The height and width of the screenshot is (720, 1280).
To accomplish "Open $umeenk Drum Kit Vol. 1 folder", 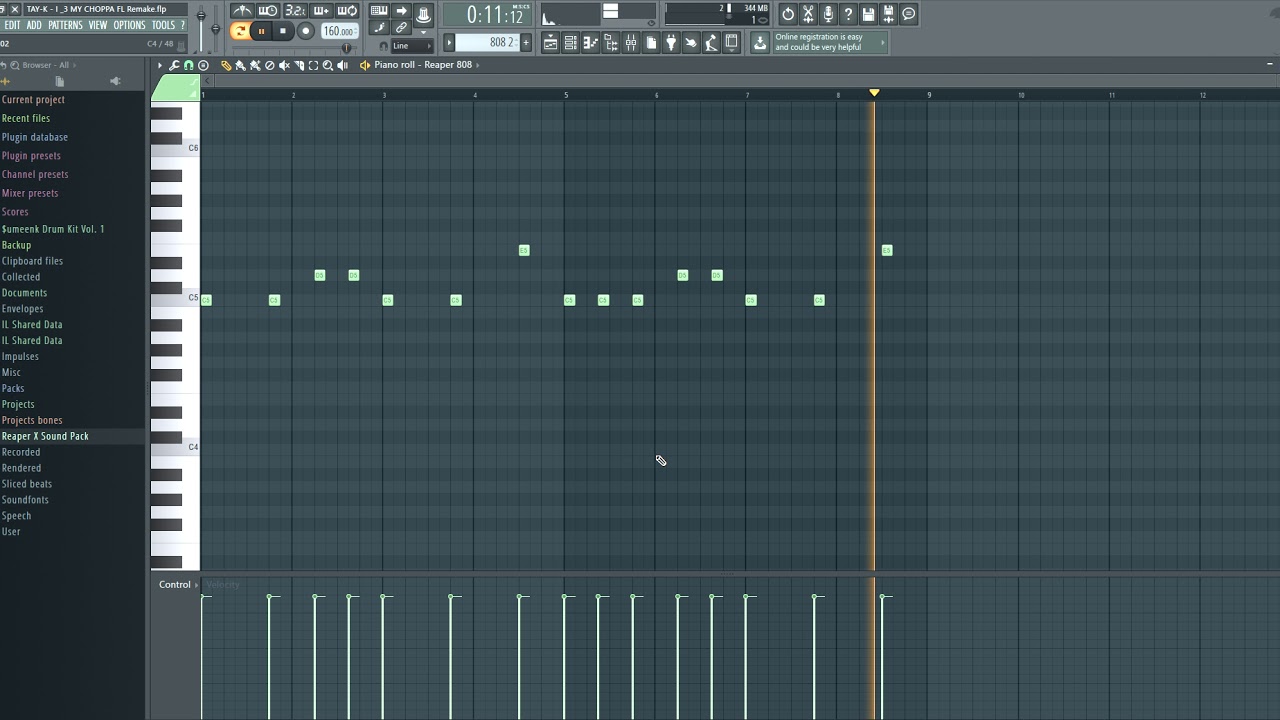I will click(53, 229).
